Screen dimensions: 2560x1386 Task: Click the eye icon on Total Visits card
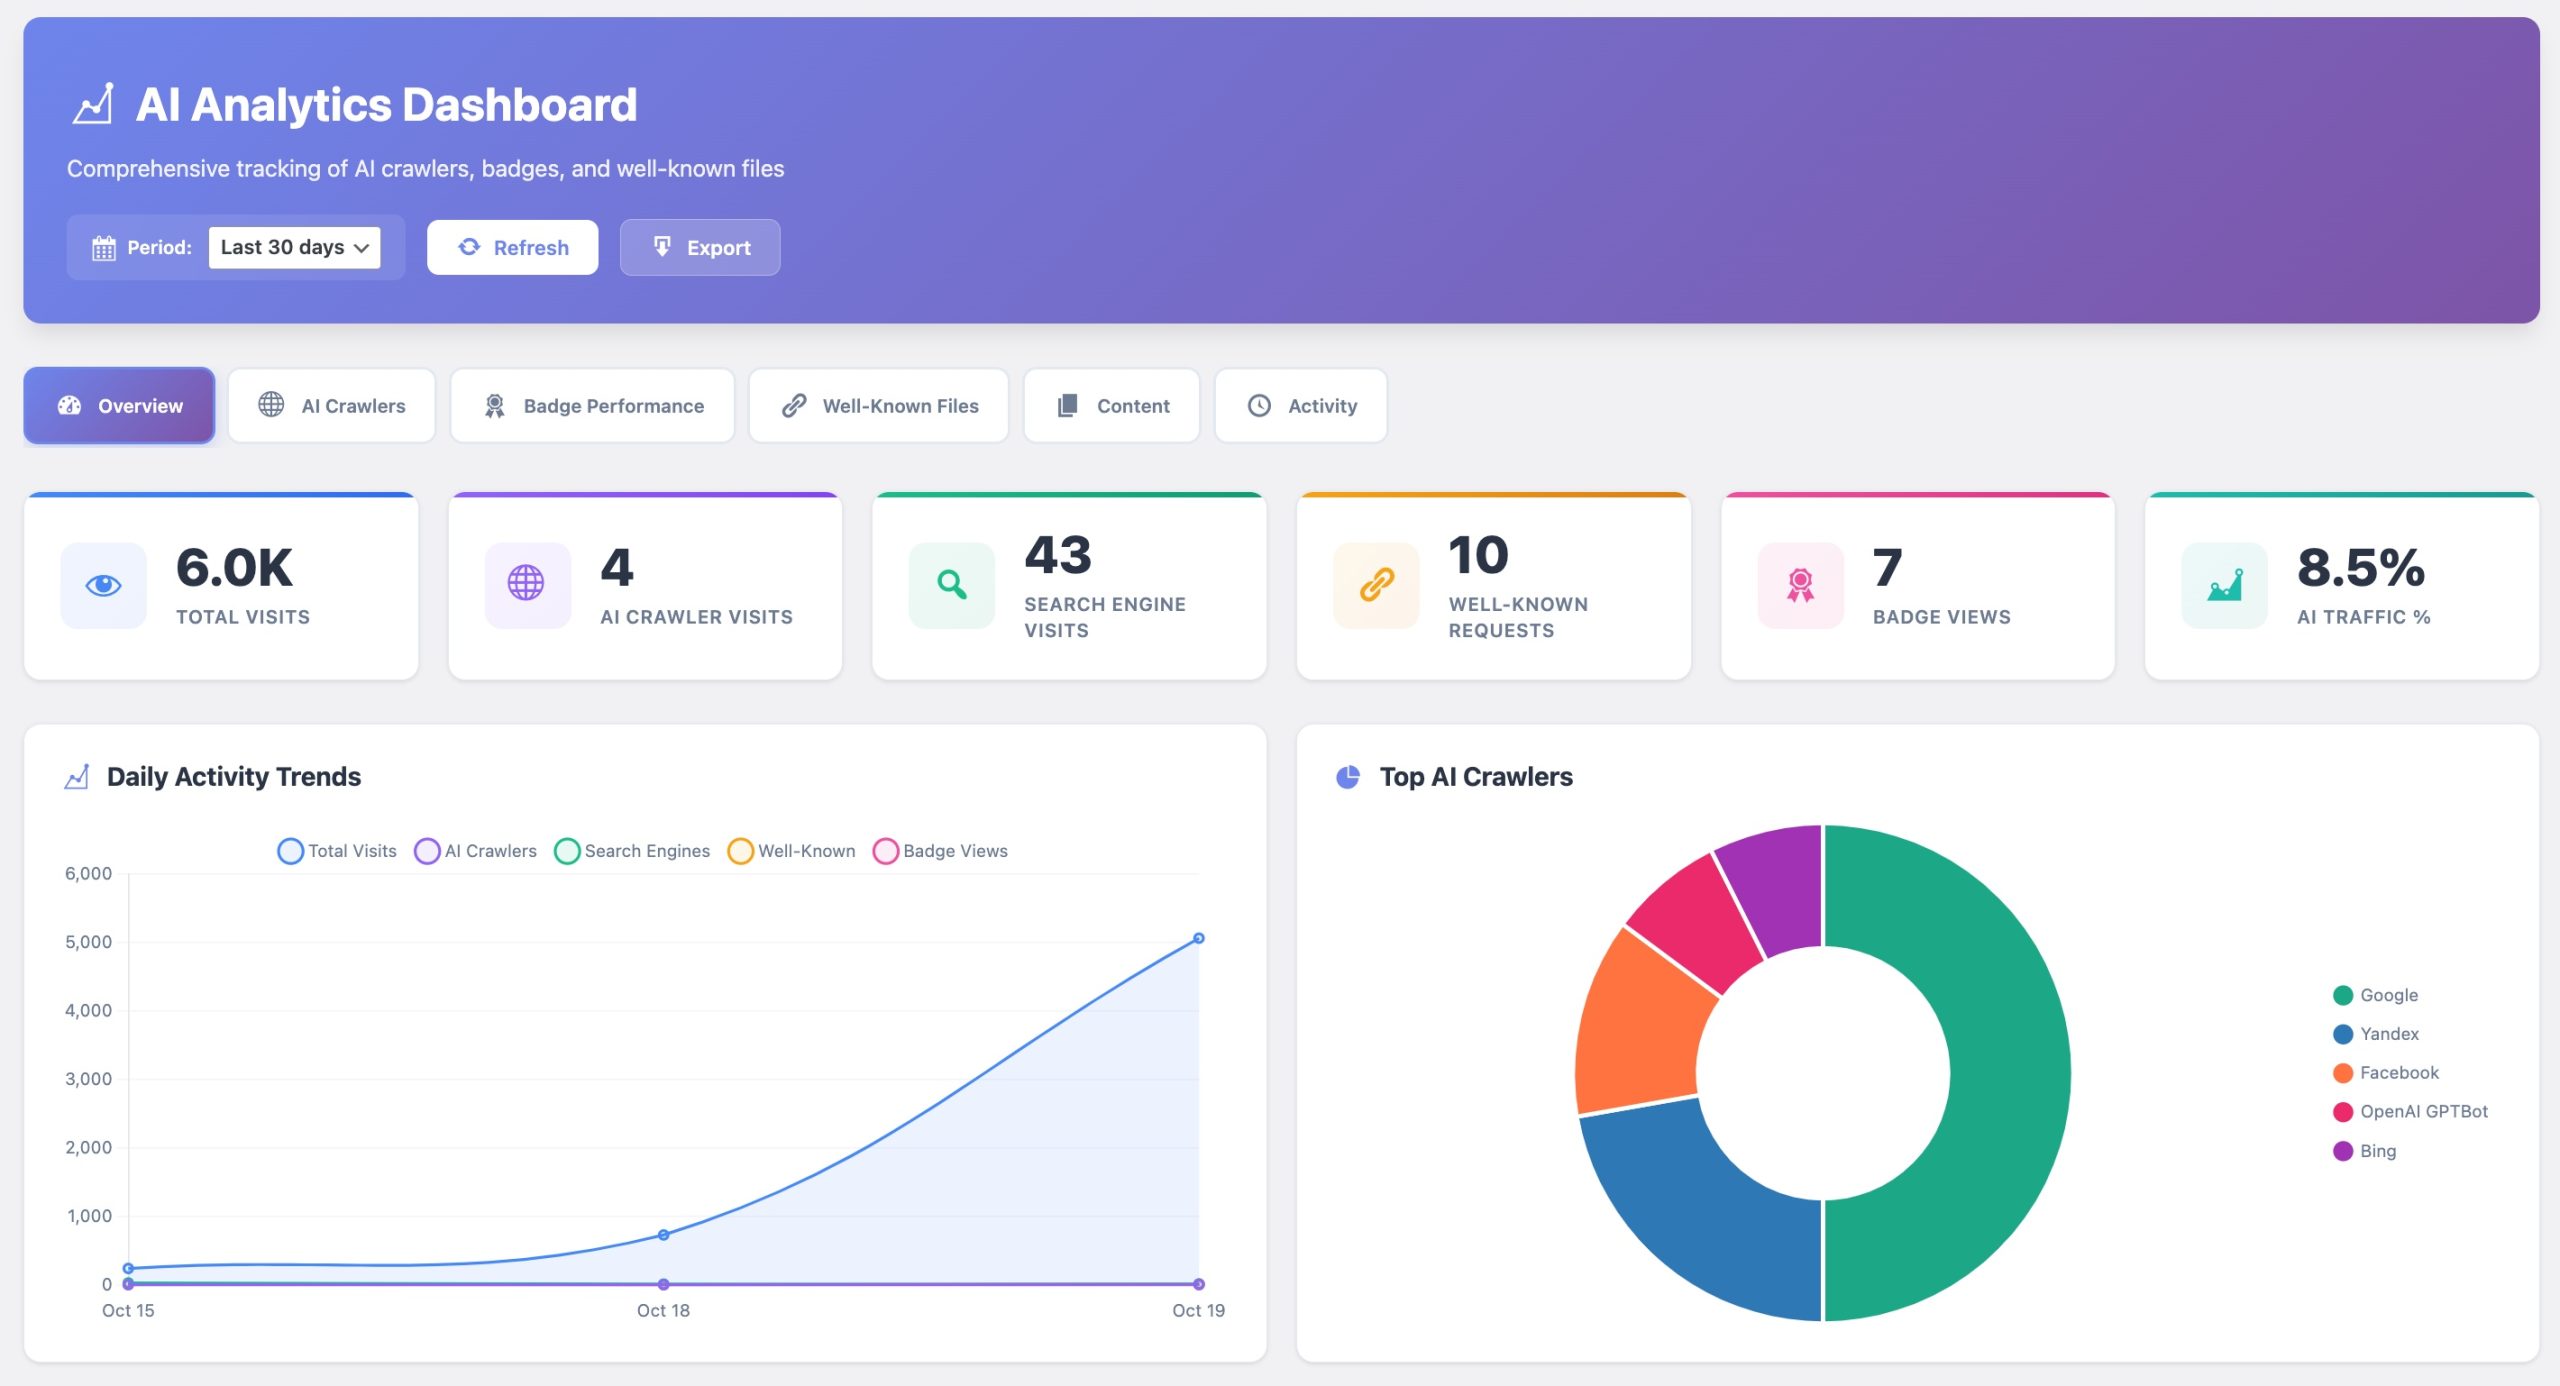[x=103, y=585]
